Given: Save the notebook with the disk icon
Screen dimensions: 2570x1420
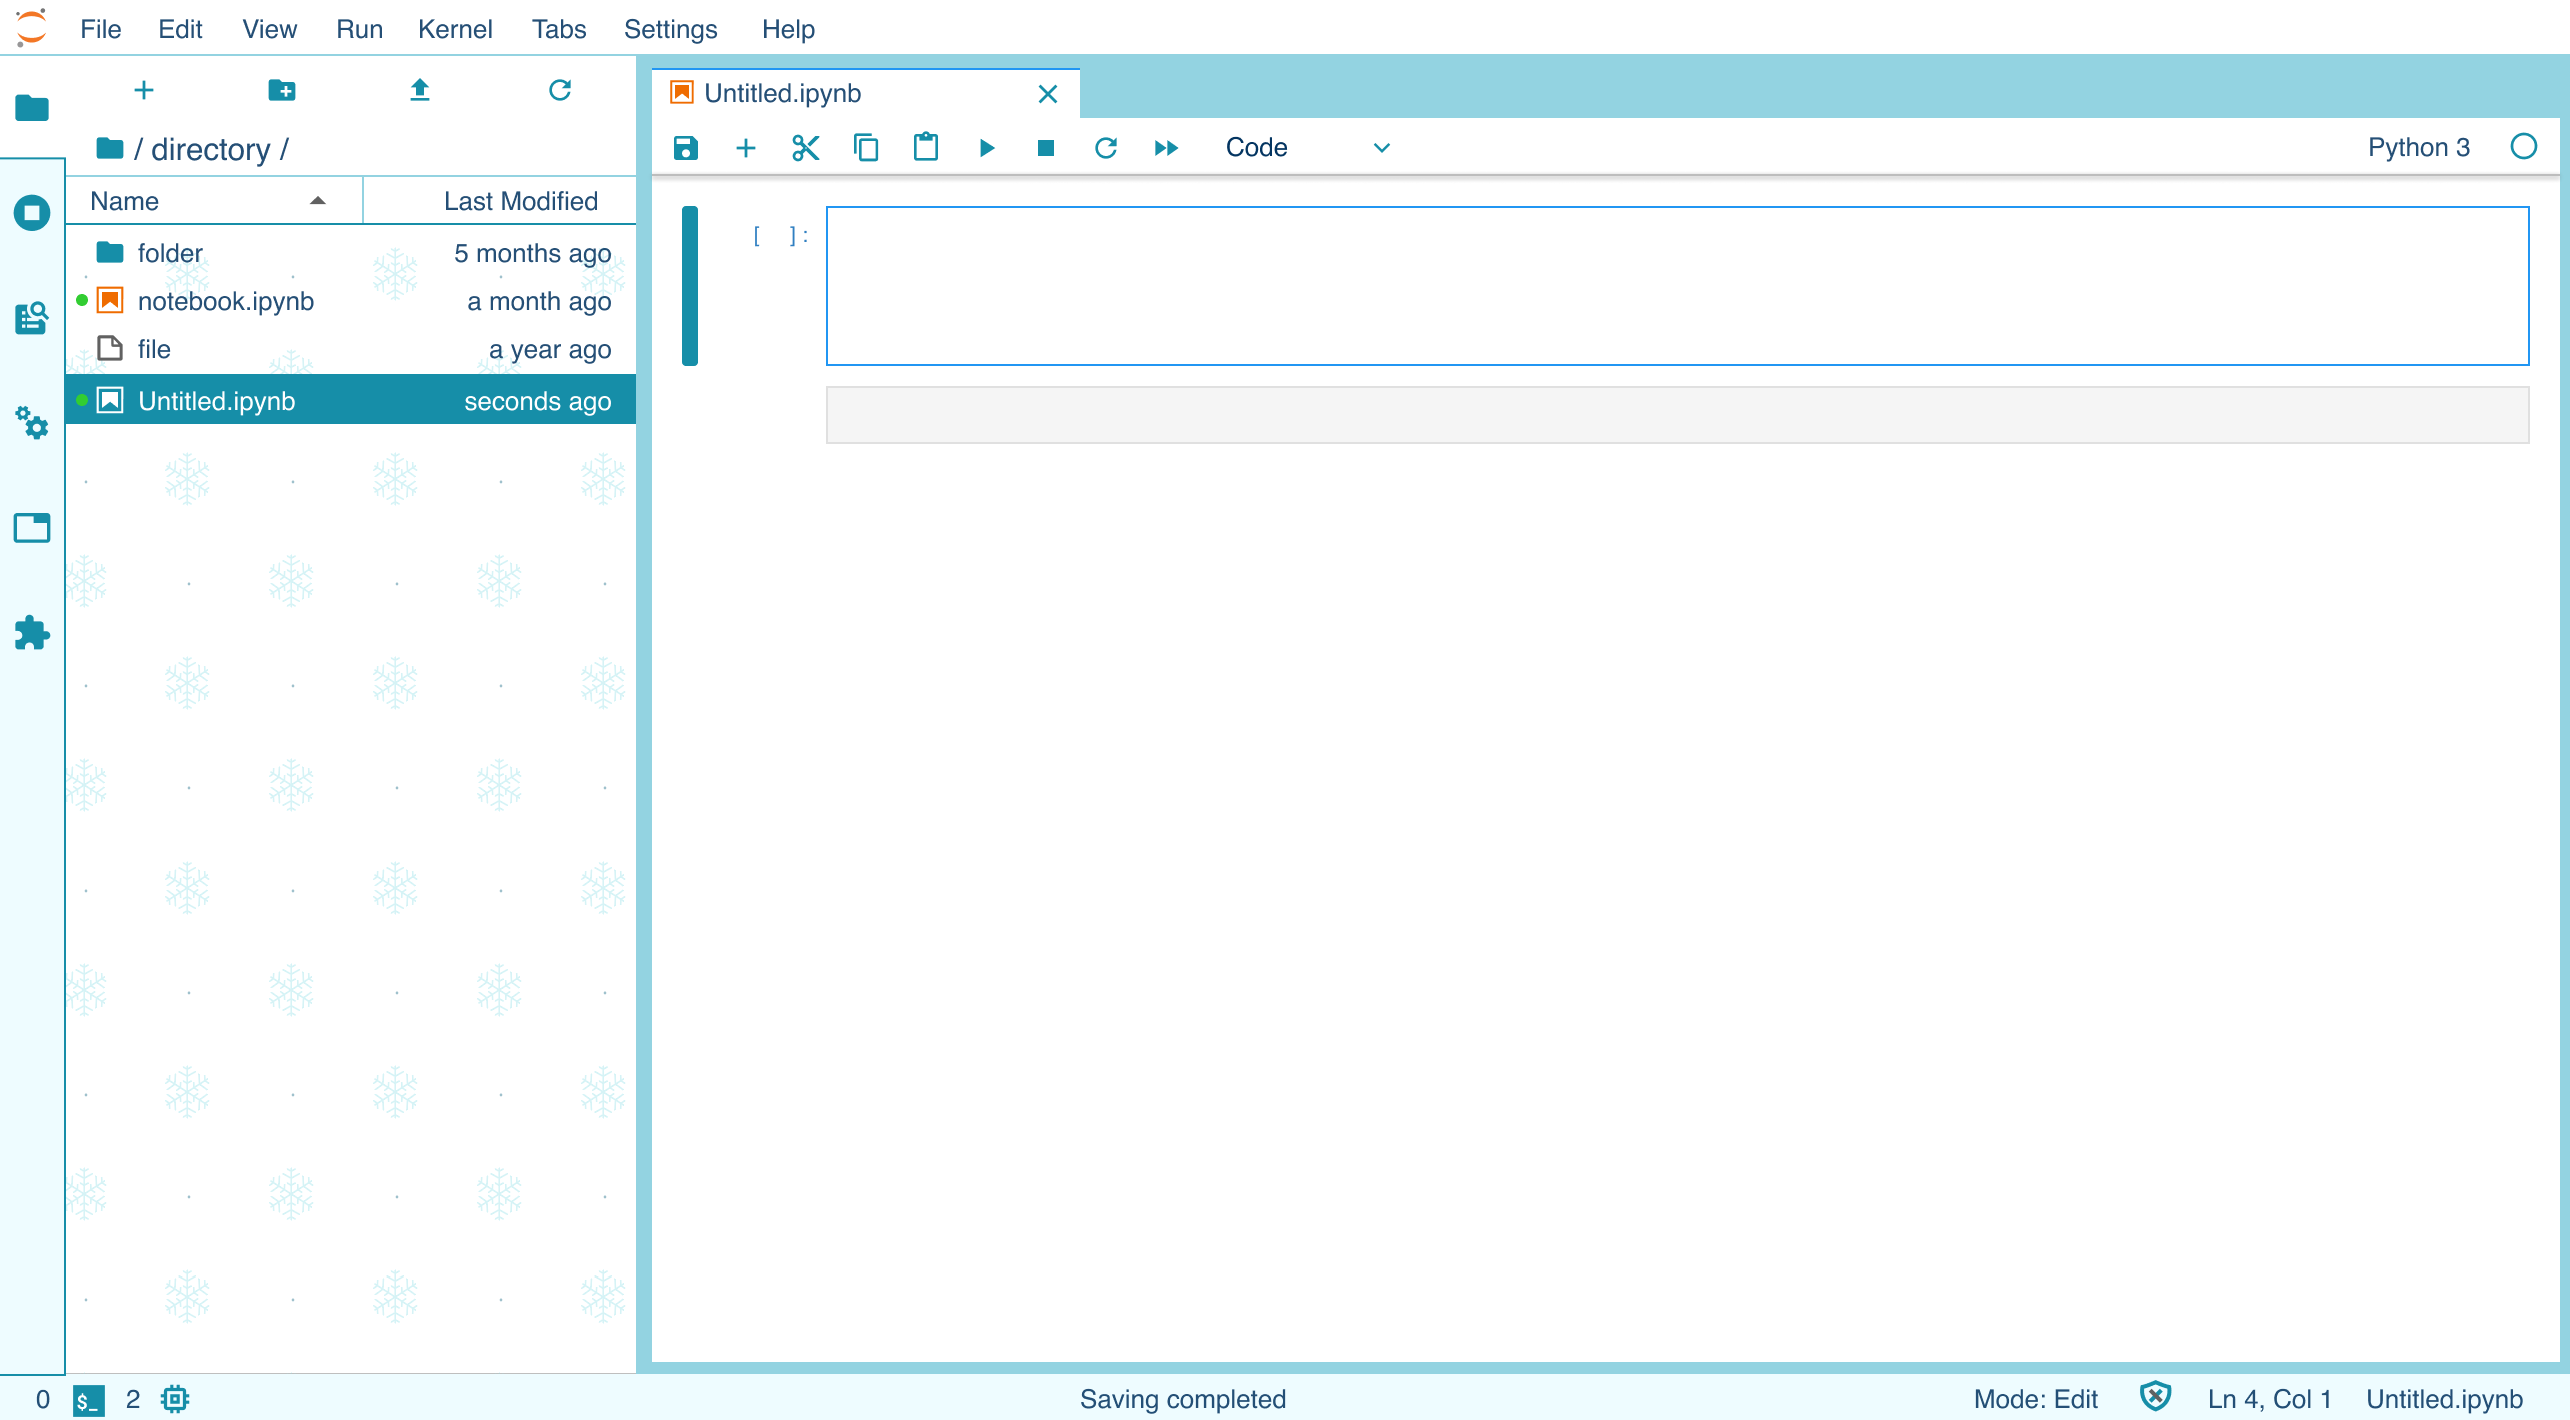Looking at the screenshot, I should (x=685, y=148).
